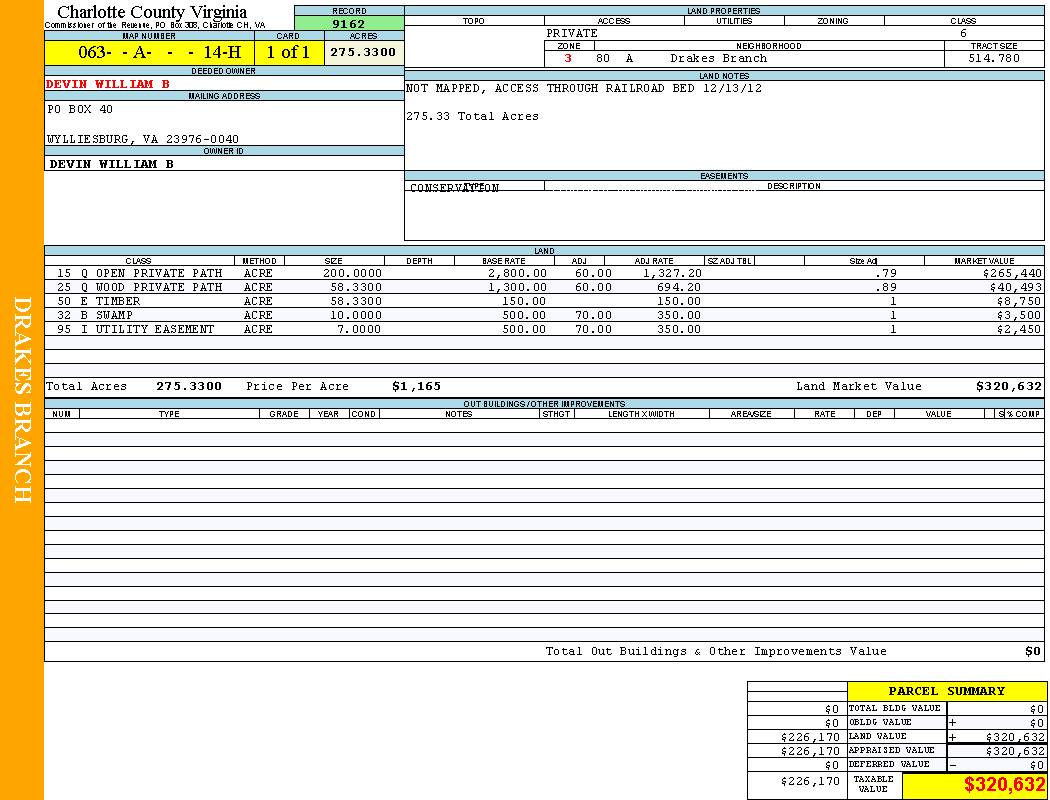Click the Owner ID name field
1050x800 pixels.
tap(112, 164)
